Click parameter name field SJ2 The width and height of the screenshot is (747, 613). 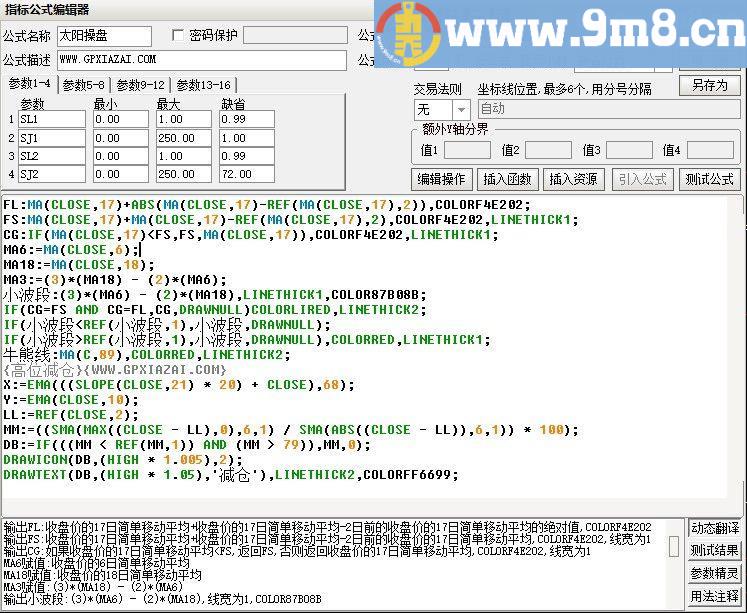(x=52, y=174)
